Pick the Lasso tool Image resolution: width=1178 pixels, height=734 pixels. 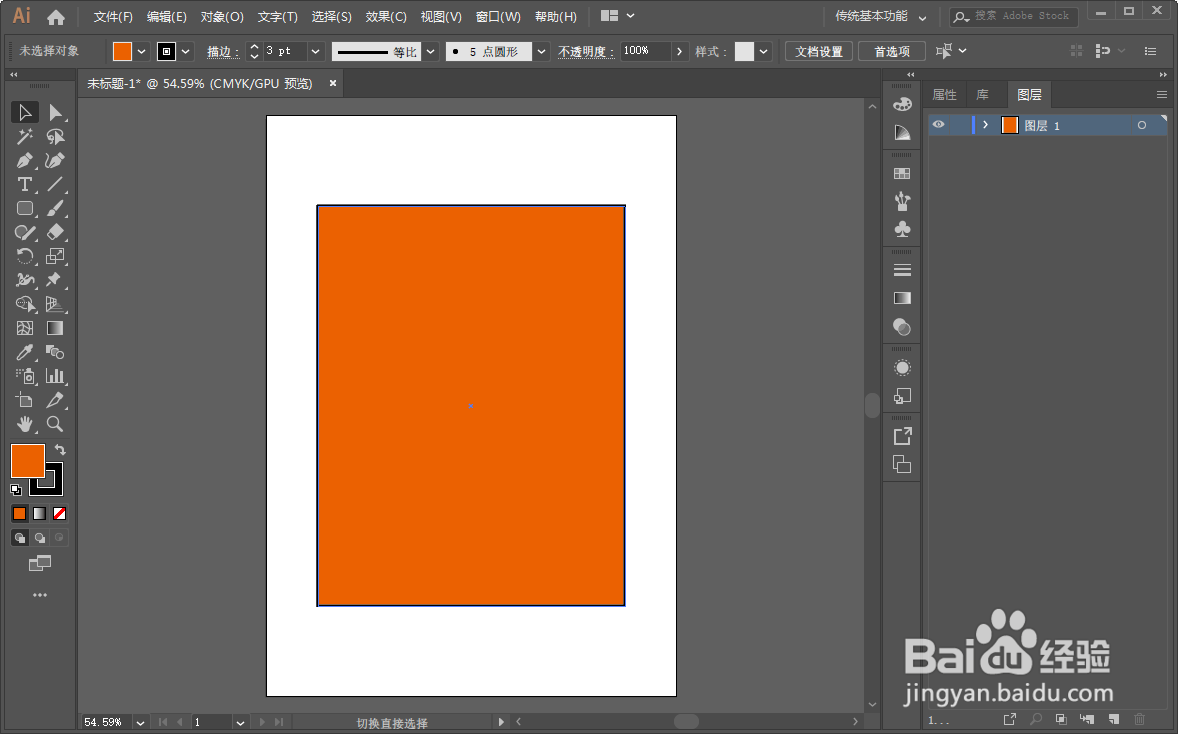point(55,137)
